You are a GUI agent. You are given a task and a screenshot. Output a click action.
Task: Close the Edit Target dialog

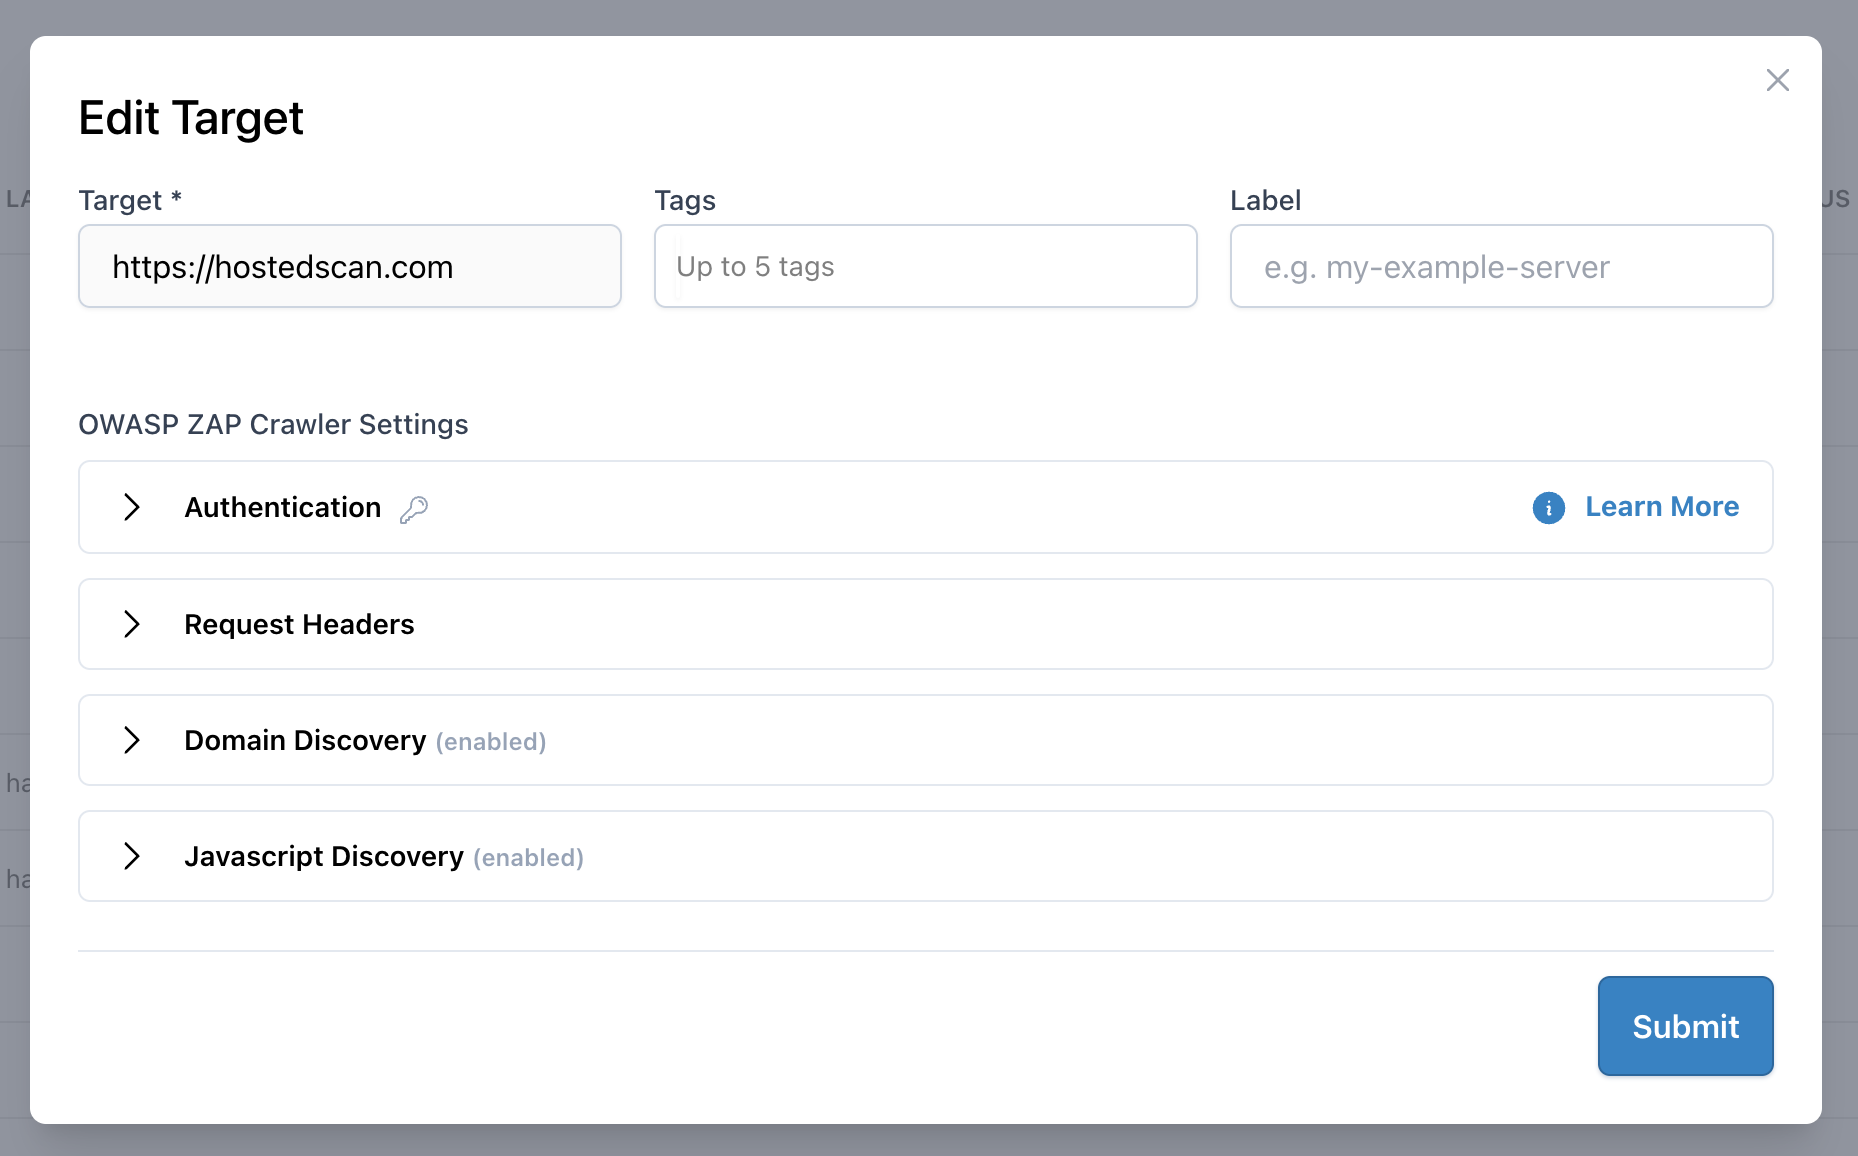click(1777, 80)
